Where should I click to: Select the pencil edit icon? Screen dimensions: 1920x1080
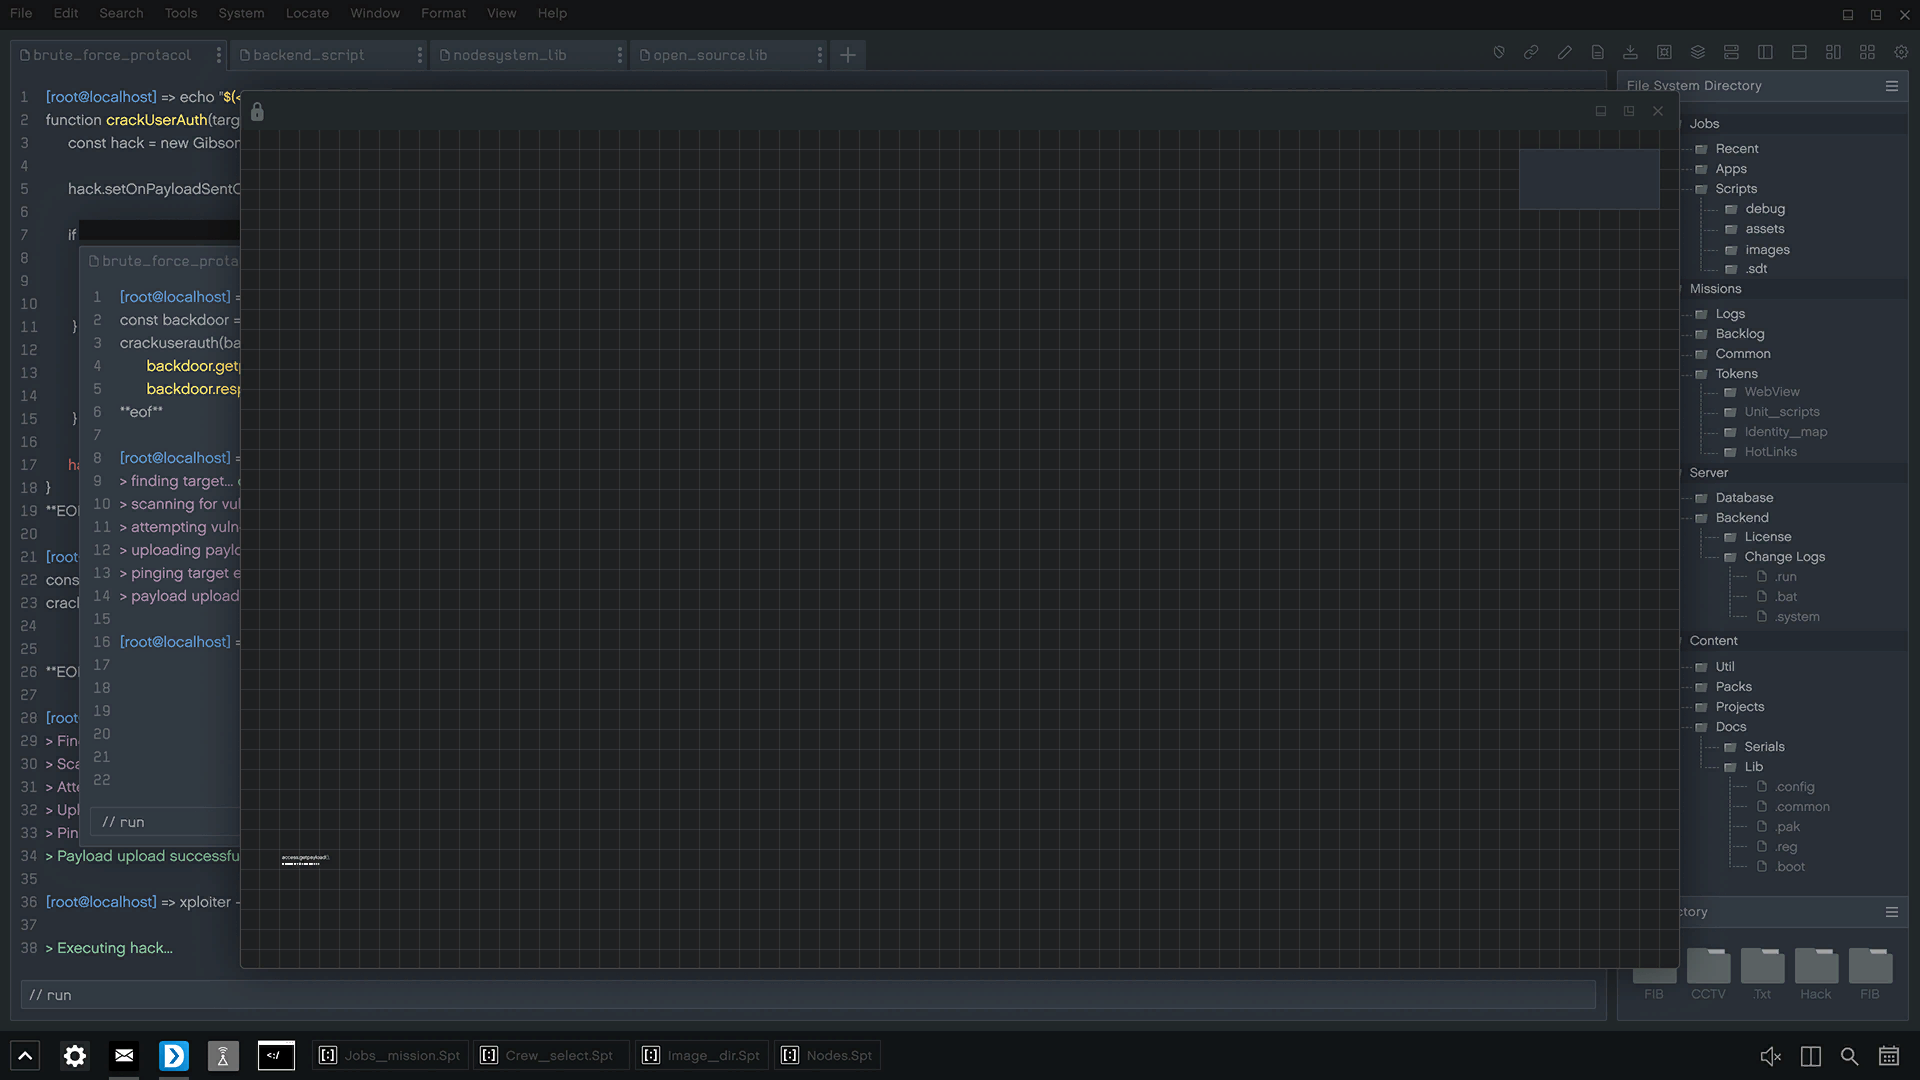coord(1565,52)
